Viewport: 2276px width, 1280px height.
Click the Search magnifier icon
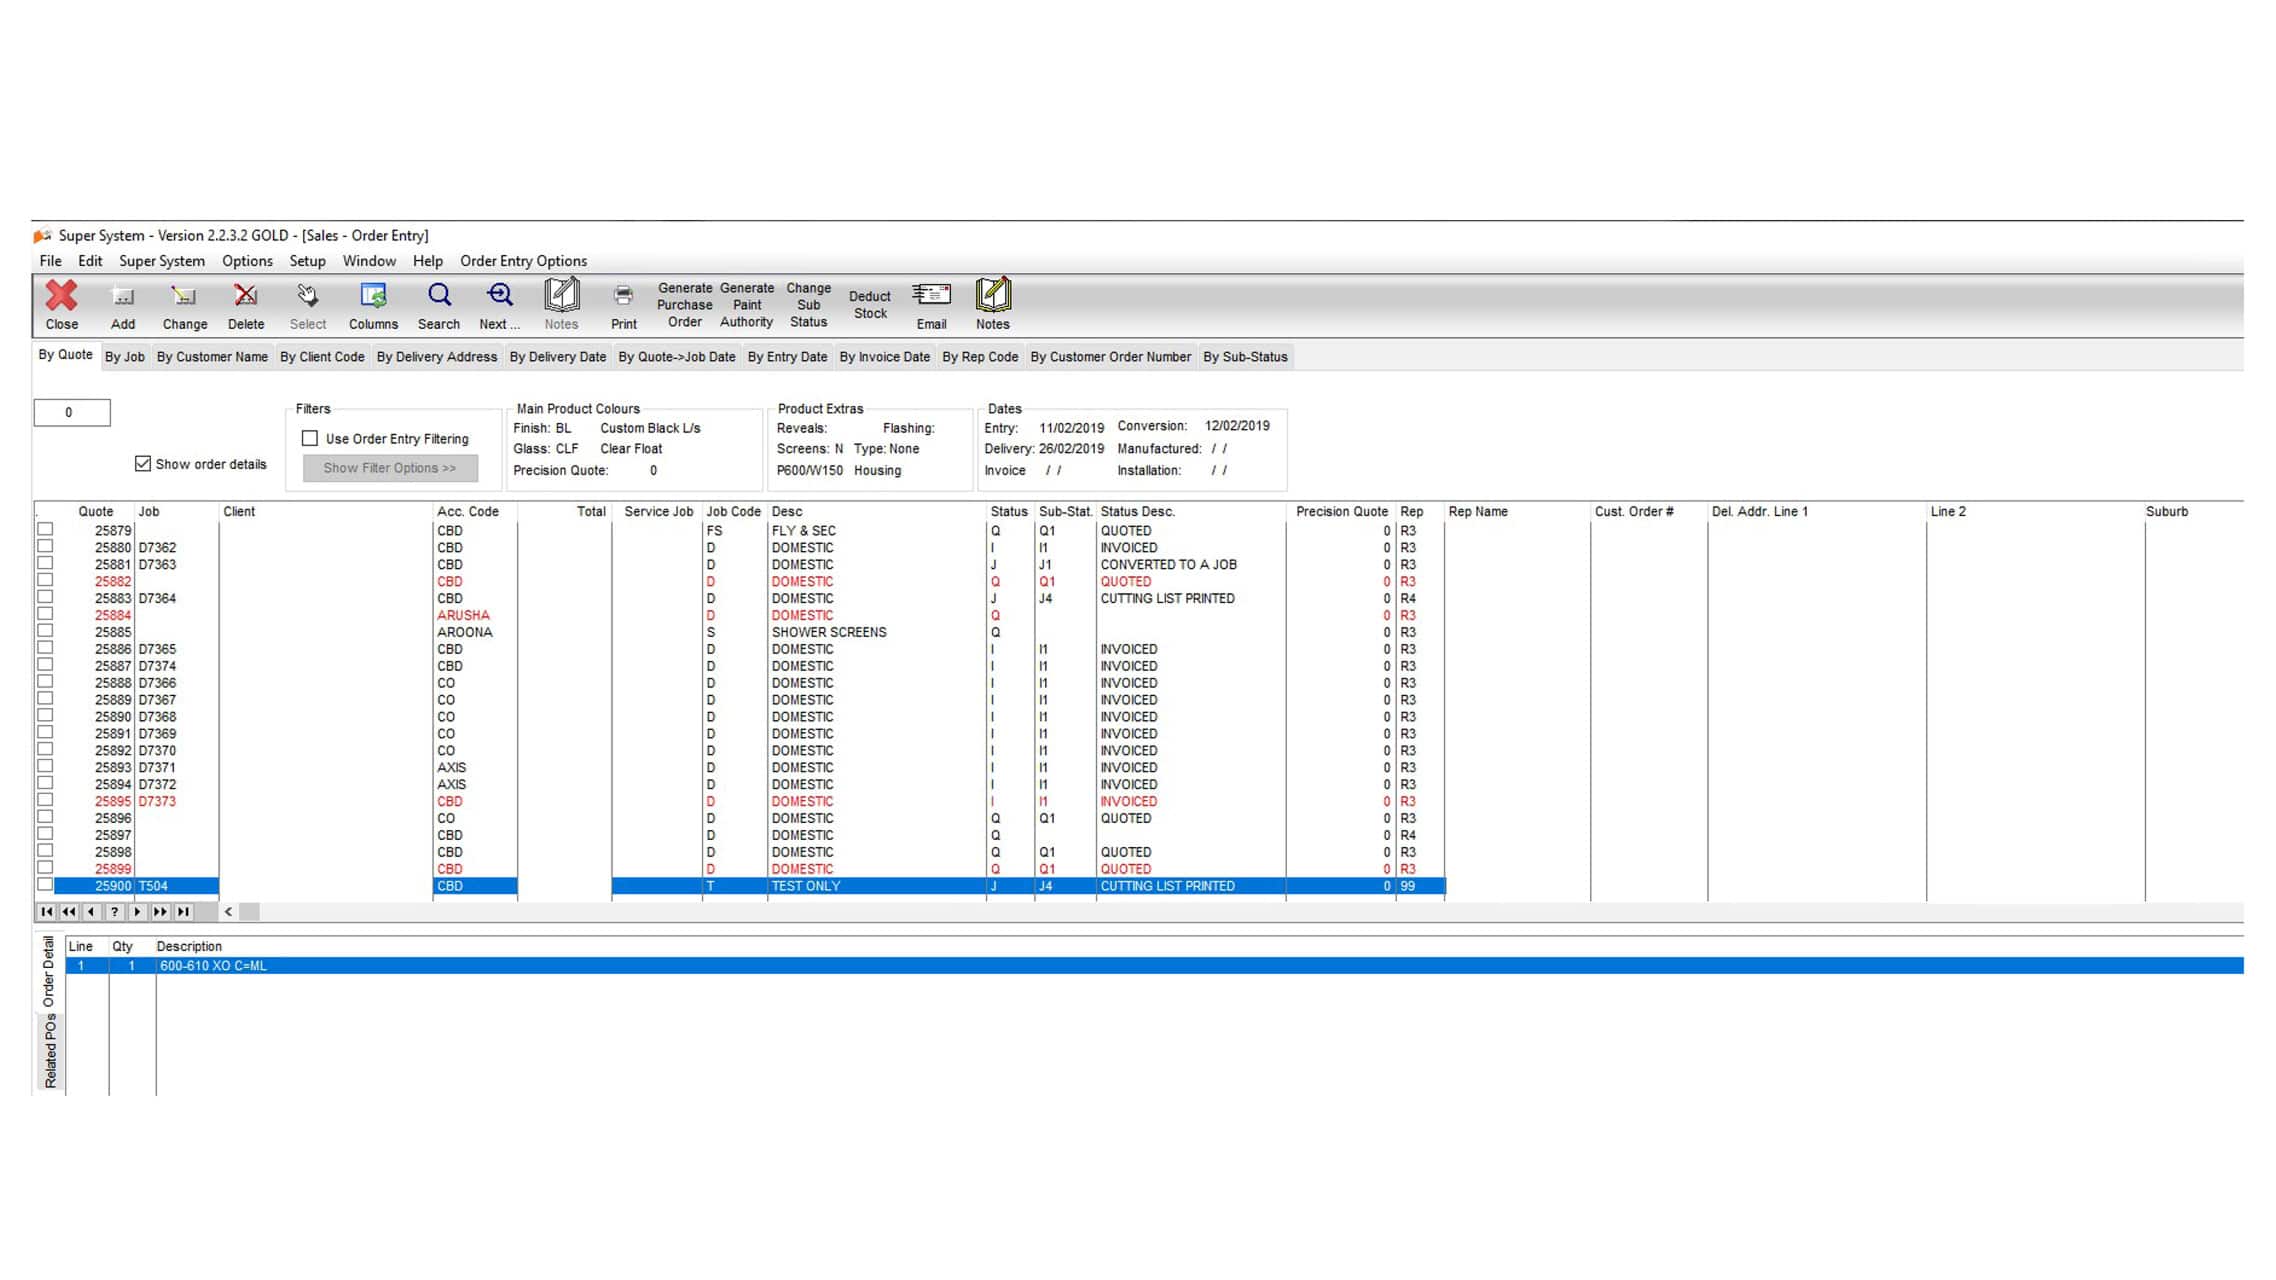[439, 295]
